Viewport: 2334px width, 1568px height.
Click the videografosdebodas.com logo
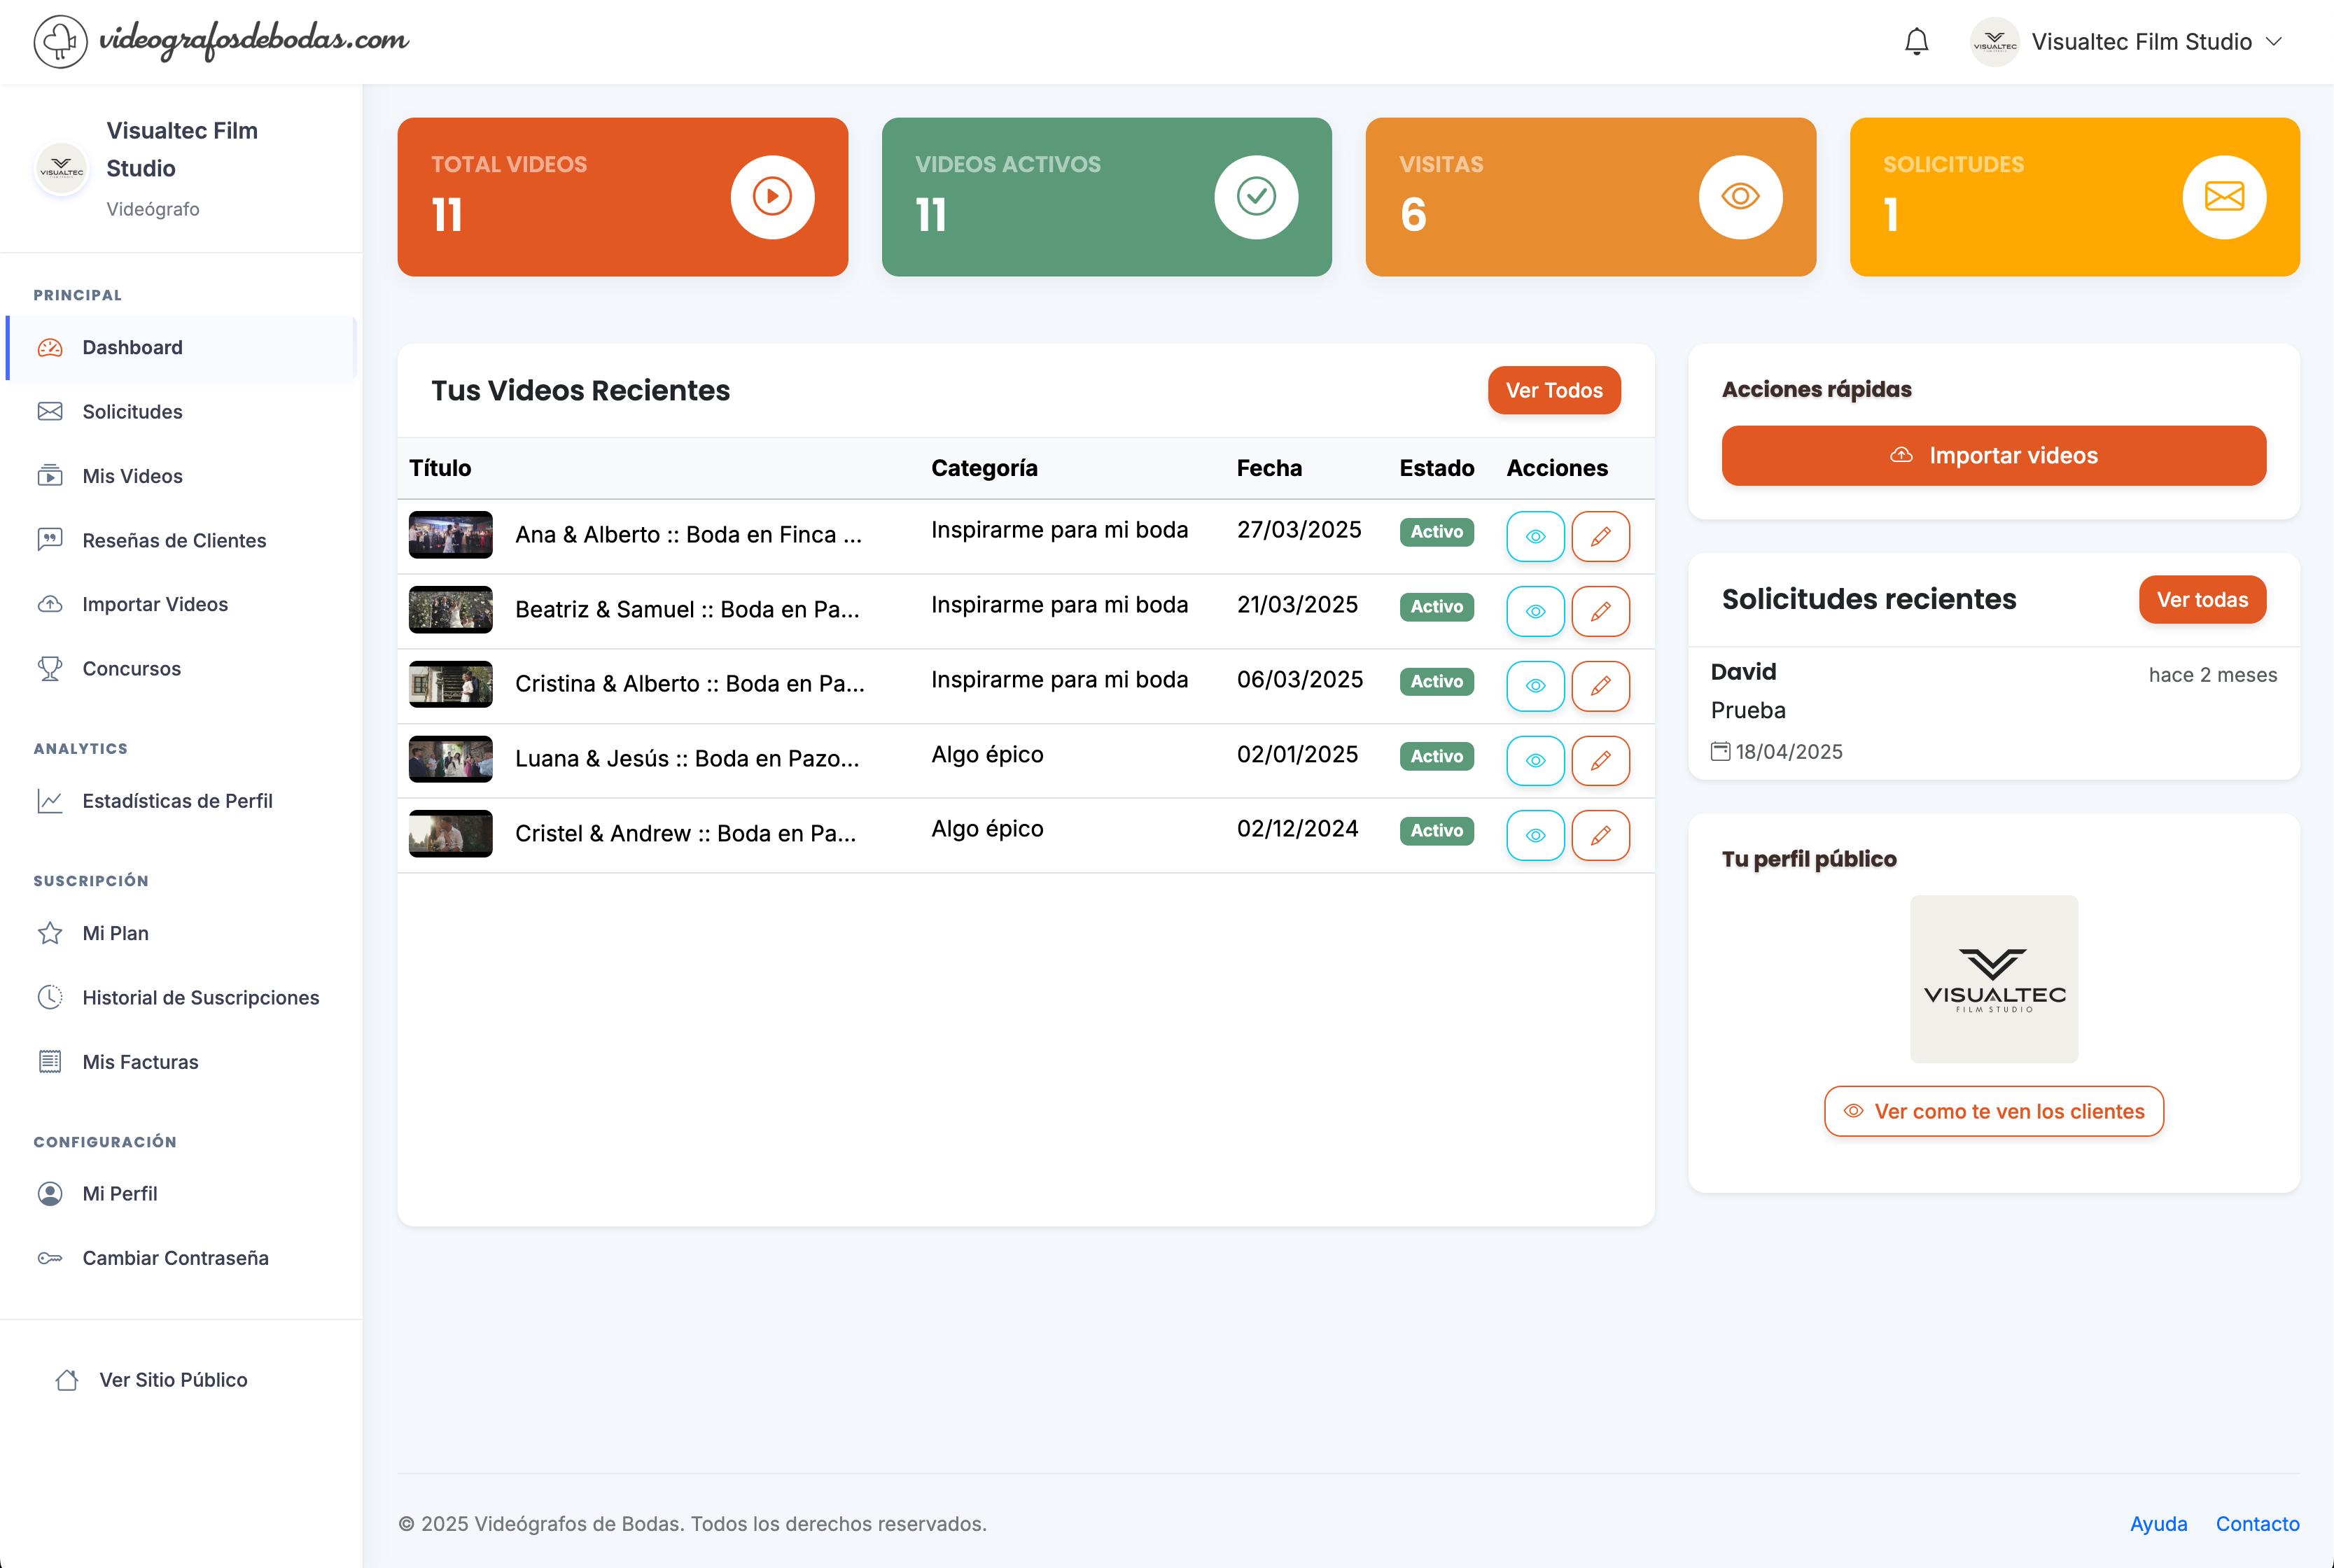(x=221, y=41)
